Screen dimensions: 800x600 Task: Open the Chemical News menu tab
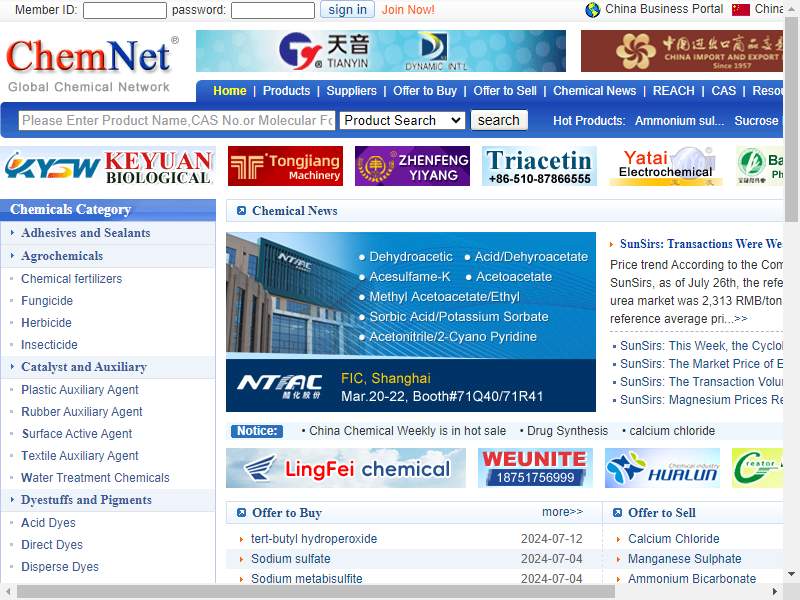click(595, 91)
